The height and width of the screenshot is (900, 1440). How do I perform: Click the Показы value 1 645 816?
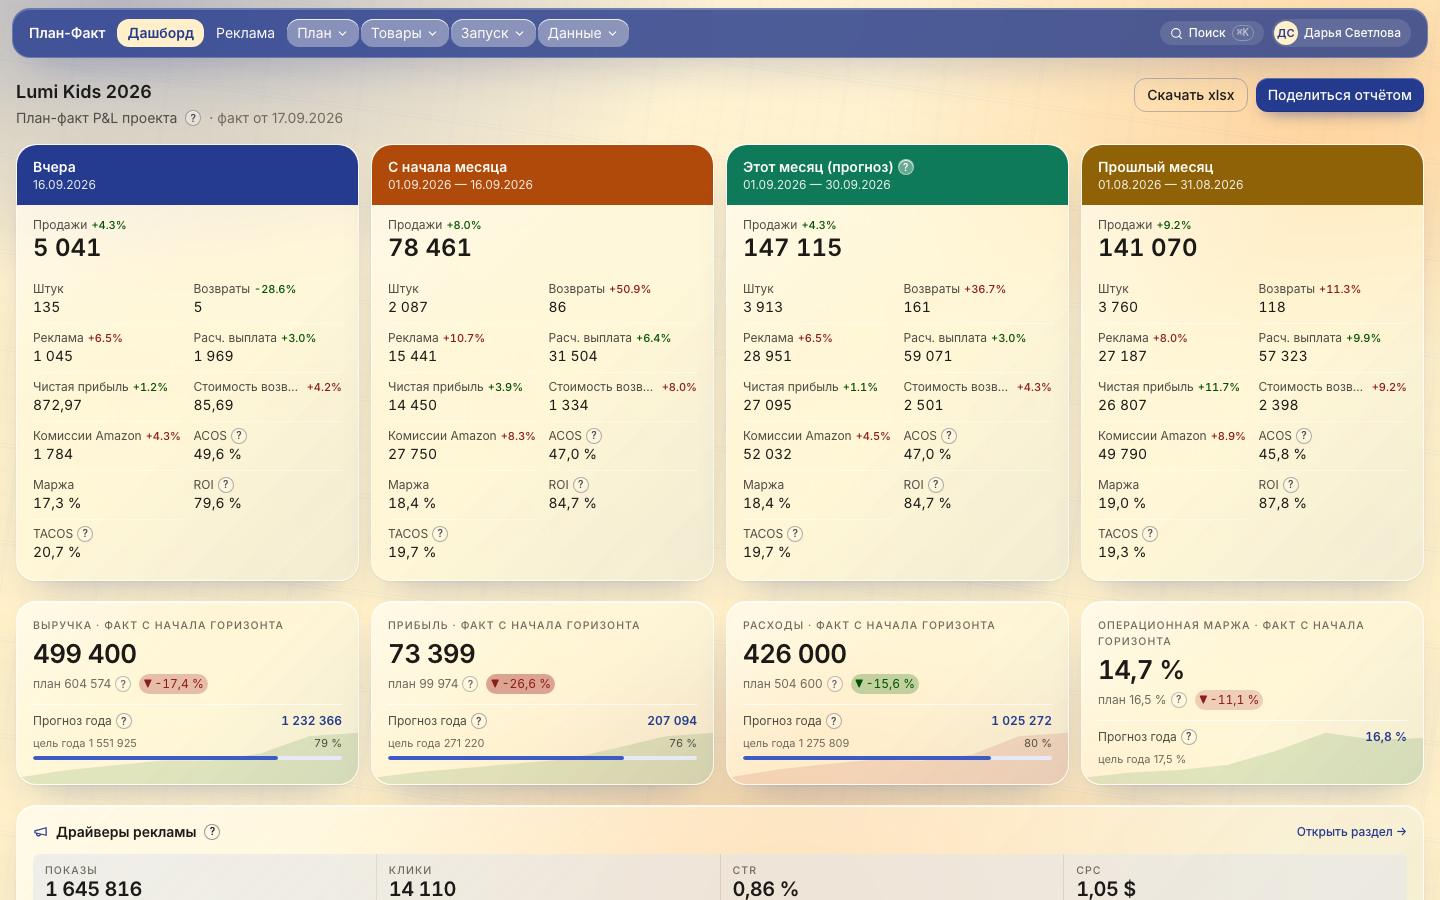point(94,889)
